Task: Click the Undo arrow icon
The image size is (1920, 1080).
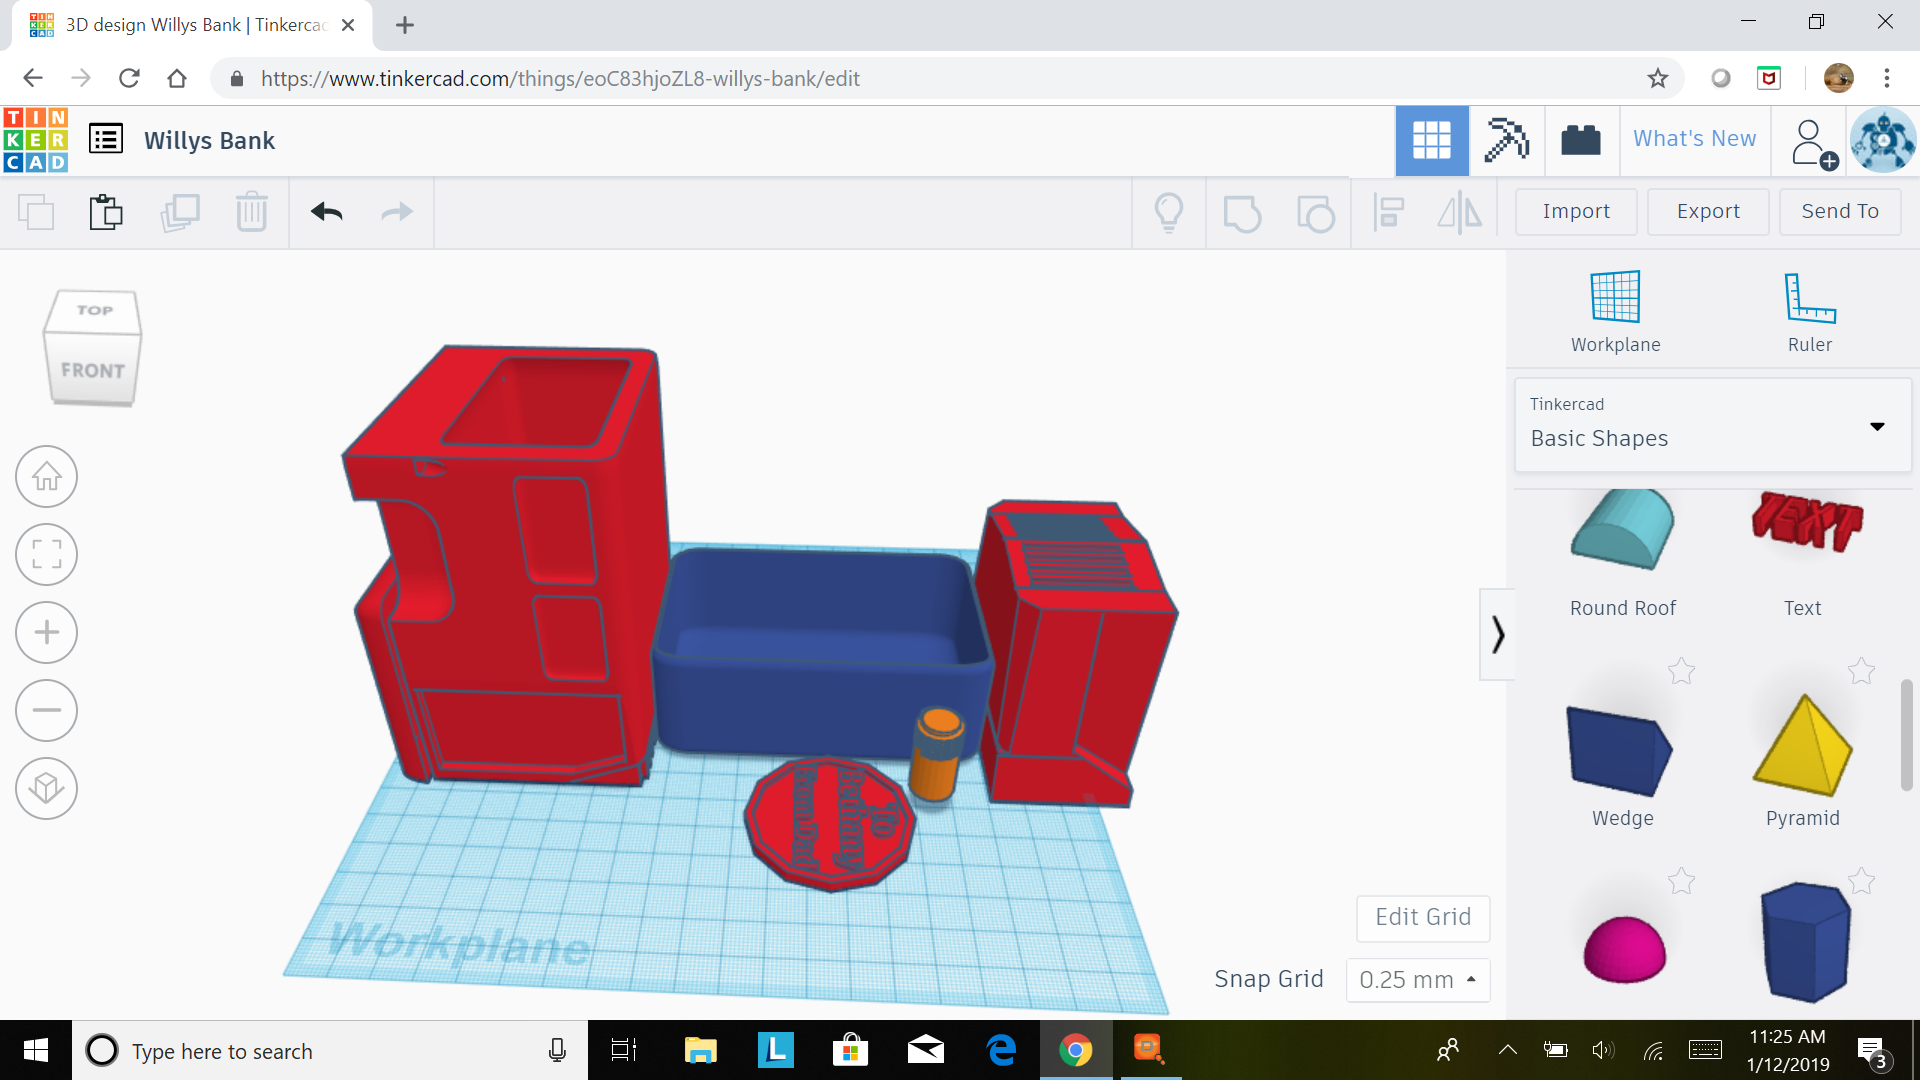Action: [x=326, y=212]
